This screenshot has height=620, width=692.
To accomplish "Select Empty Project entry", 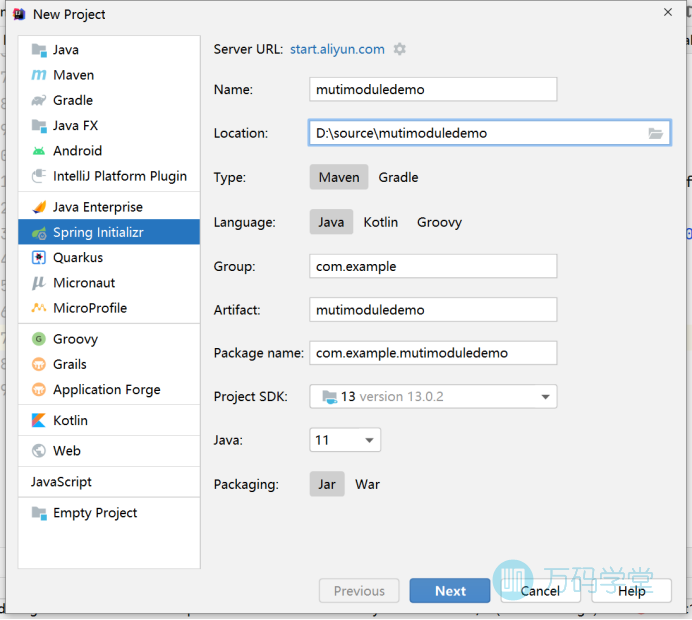I will point(109,513).
